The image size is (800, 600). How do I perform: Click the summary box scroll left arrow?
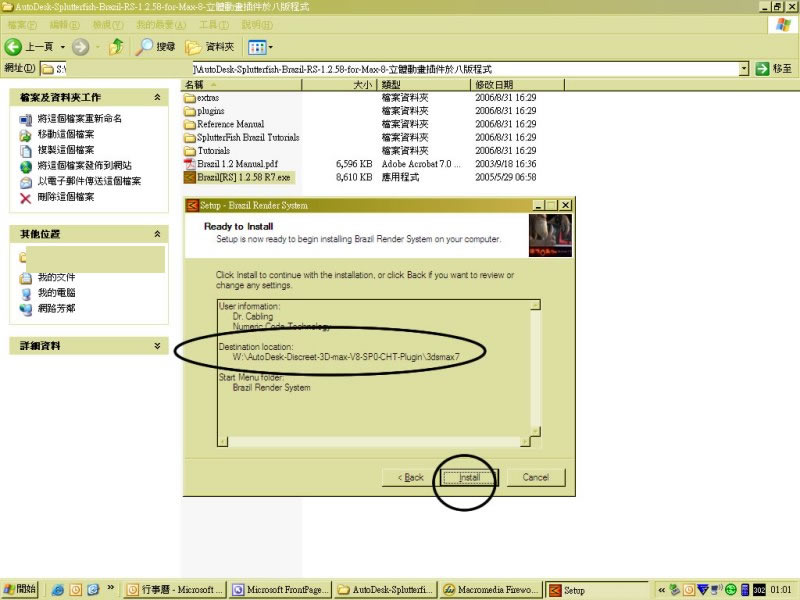click(223, 441)
